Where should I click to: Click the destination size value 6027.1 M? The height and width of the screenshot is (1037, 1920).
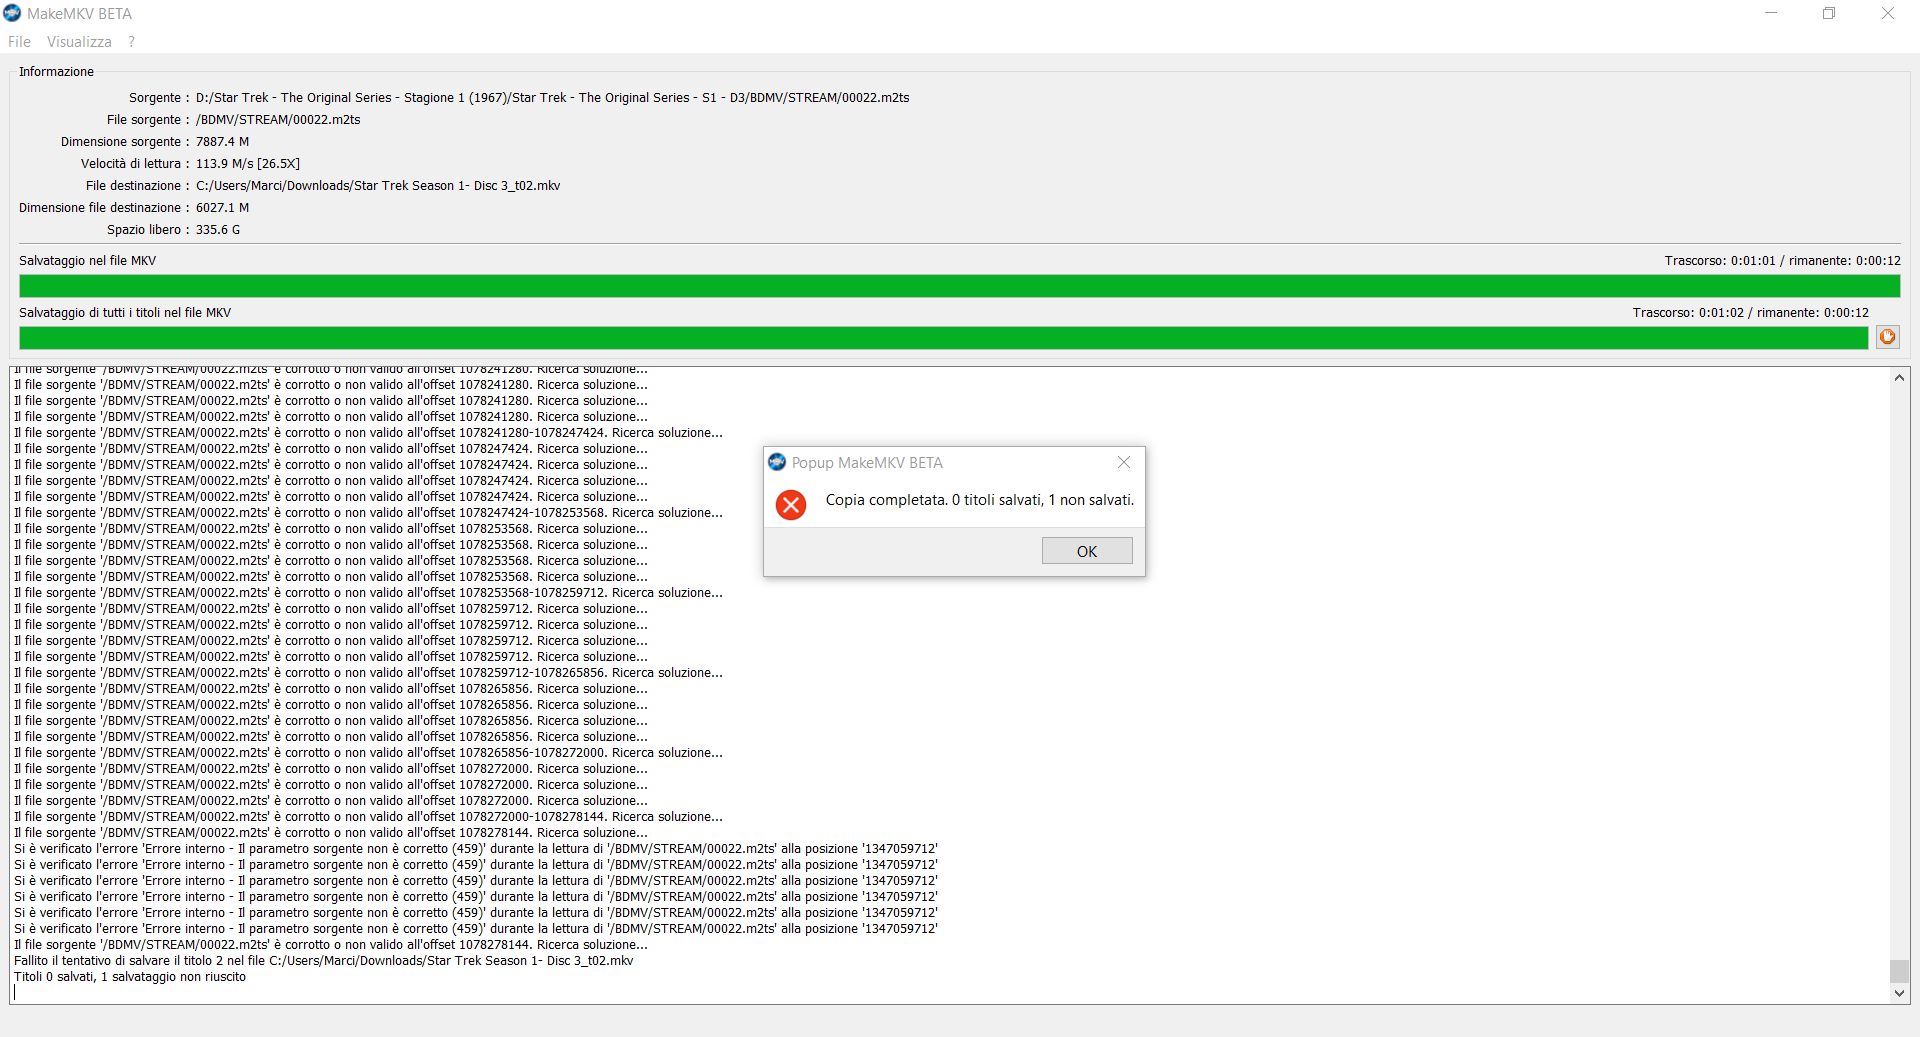pyautogui.click(x=222, y=208)
